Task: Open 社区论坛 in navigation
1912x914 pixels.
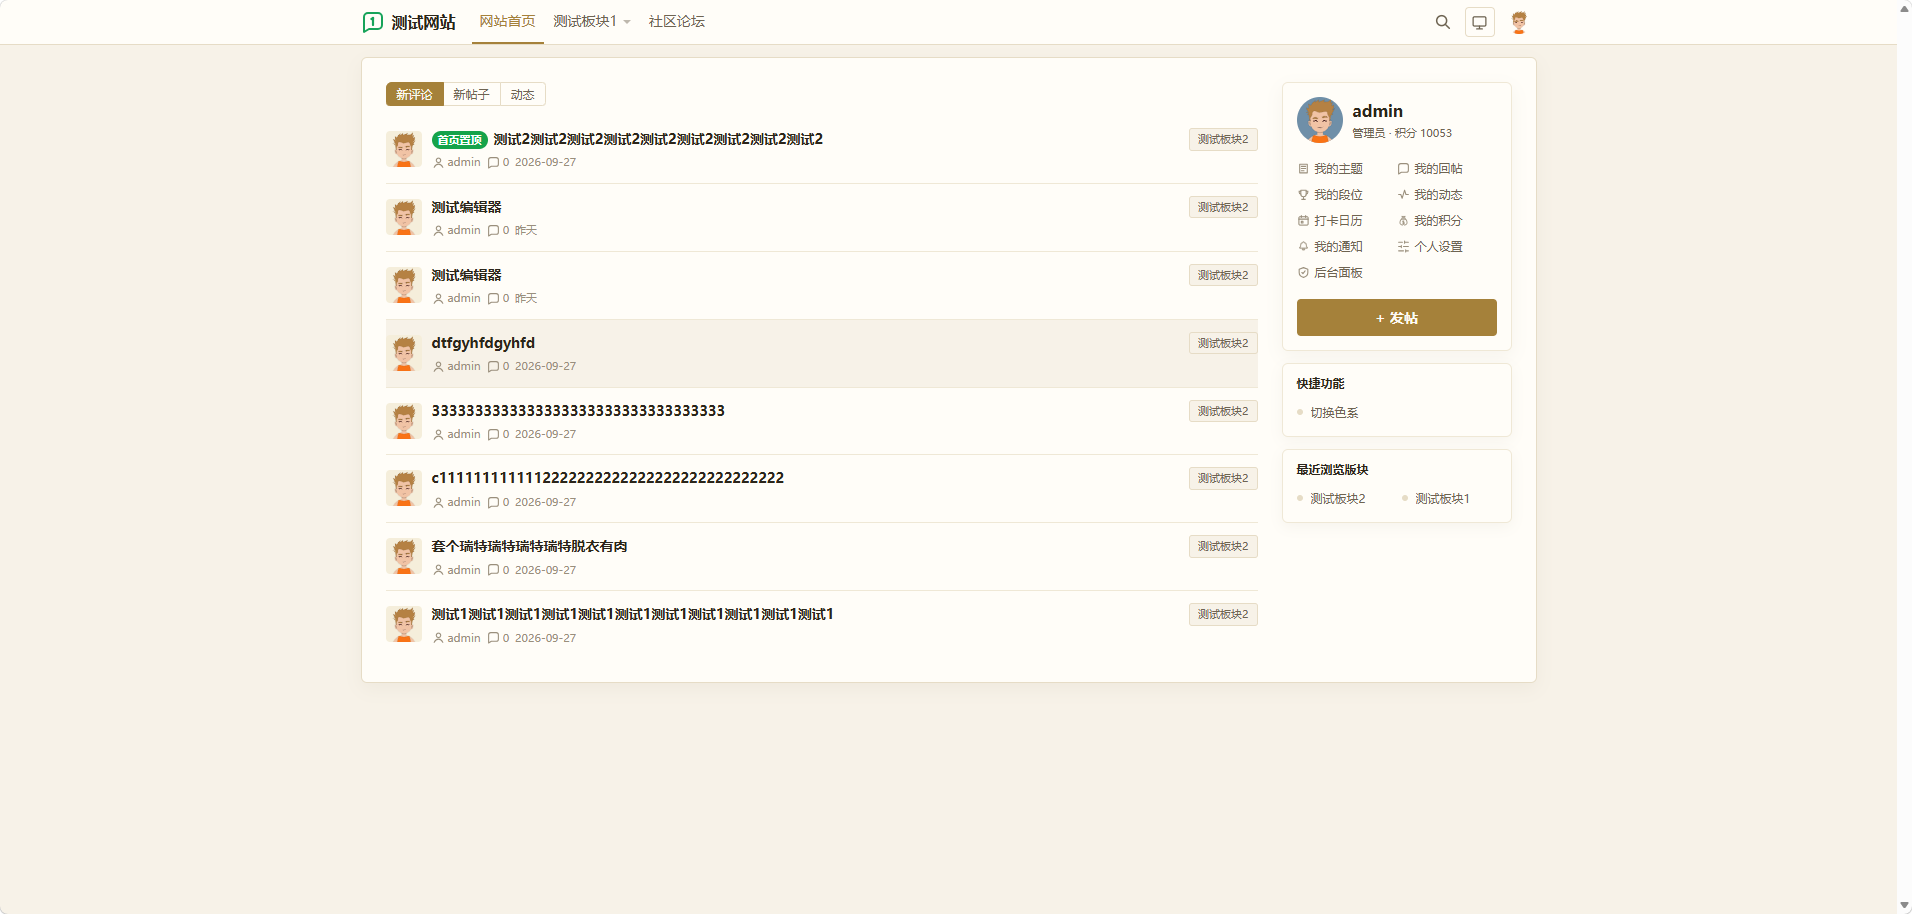Action: coord(677,22)
